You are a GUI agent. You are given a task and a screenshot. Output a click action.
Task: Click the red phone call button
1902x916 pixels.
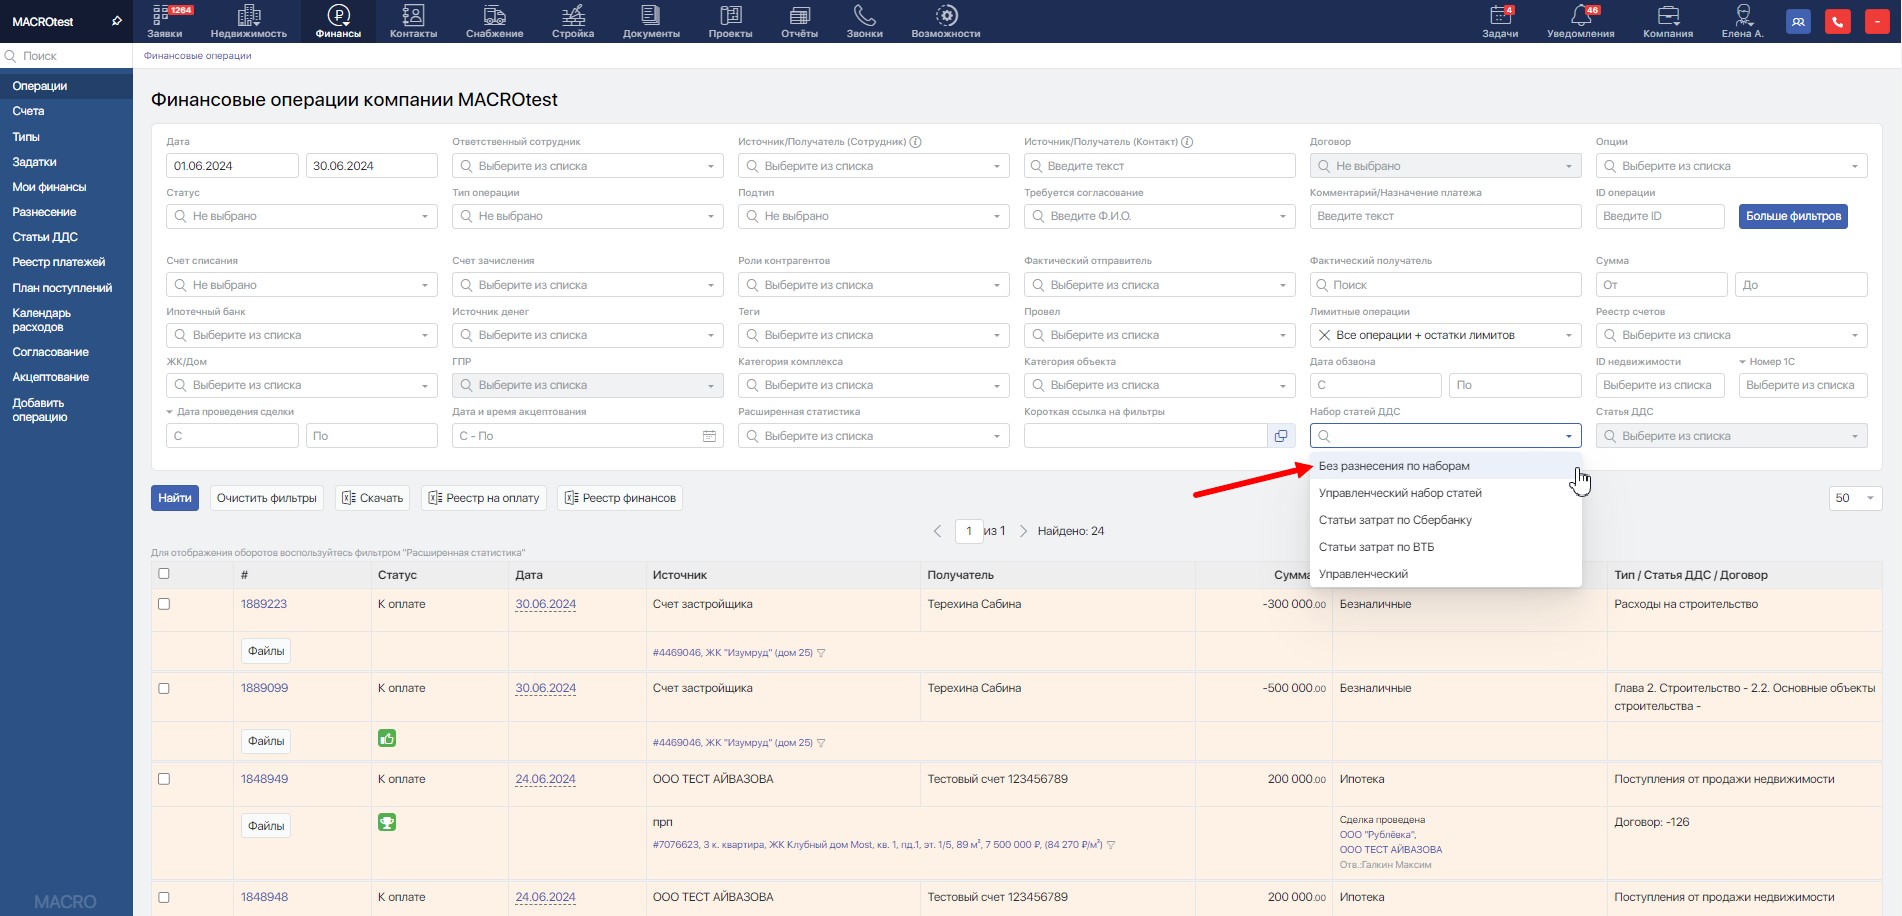(1837, 21)
